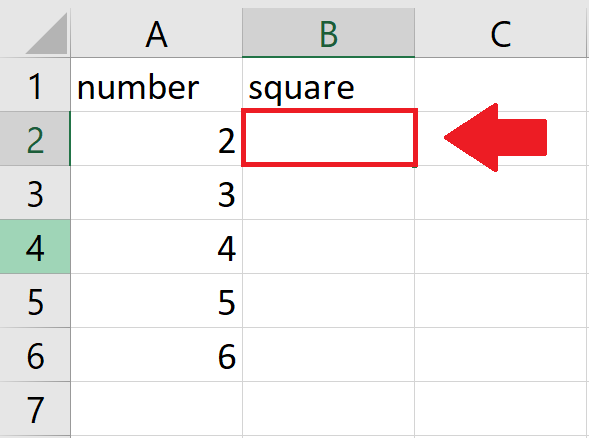Select row 3 header

35,193
